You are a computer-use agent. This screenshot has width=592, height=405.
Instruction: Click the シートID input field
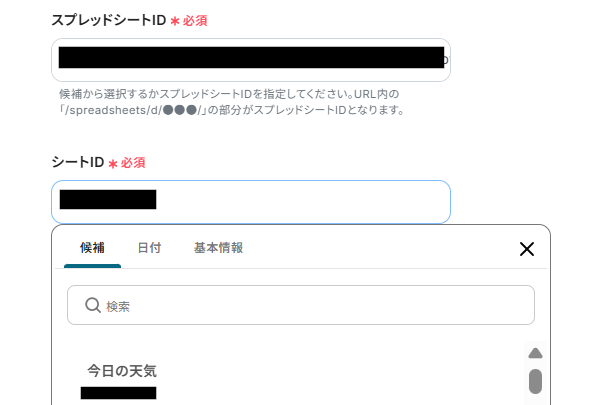point(251,202)
